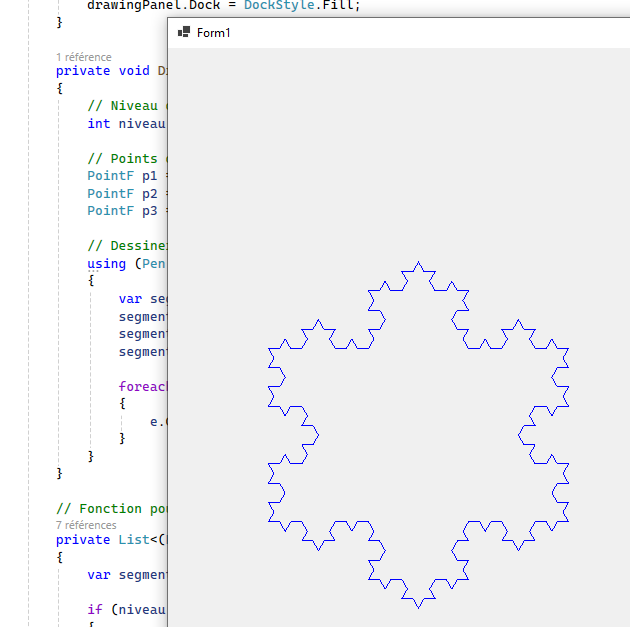Click the Form1 window title text
This screenshot has height=627, width=630.
point(214,33)
